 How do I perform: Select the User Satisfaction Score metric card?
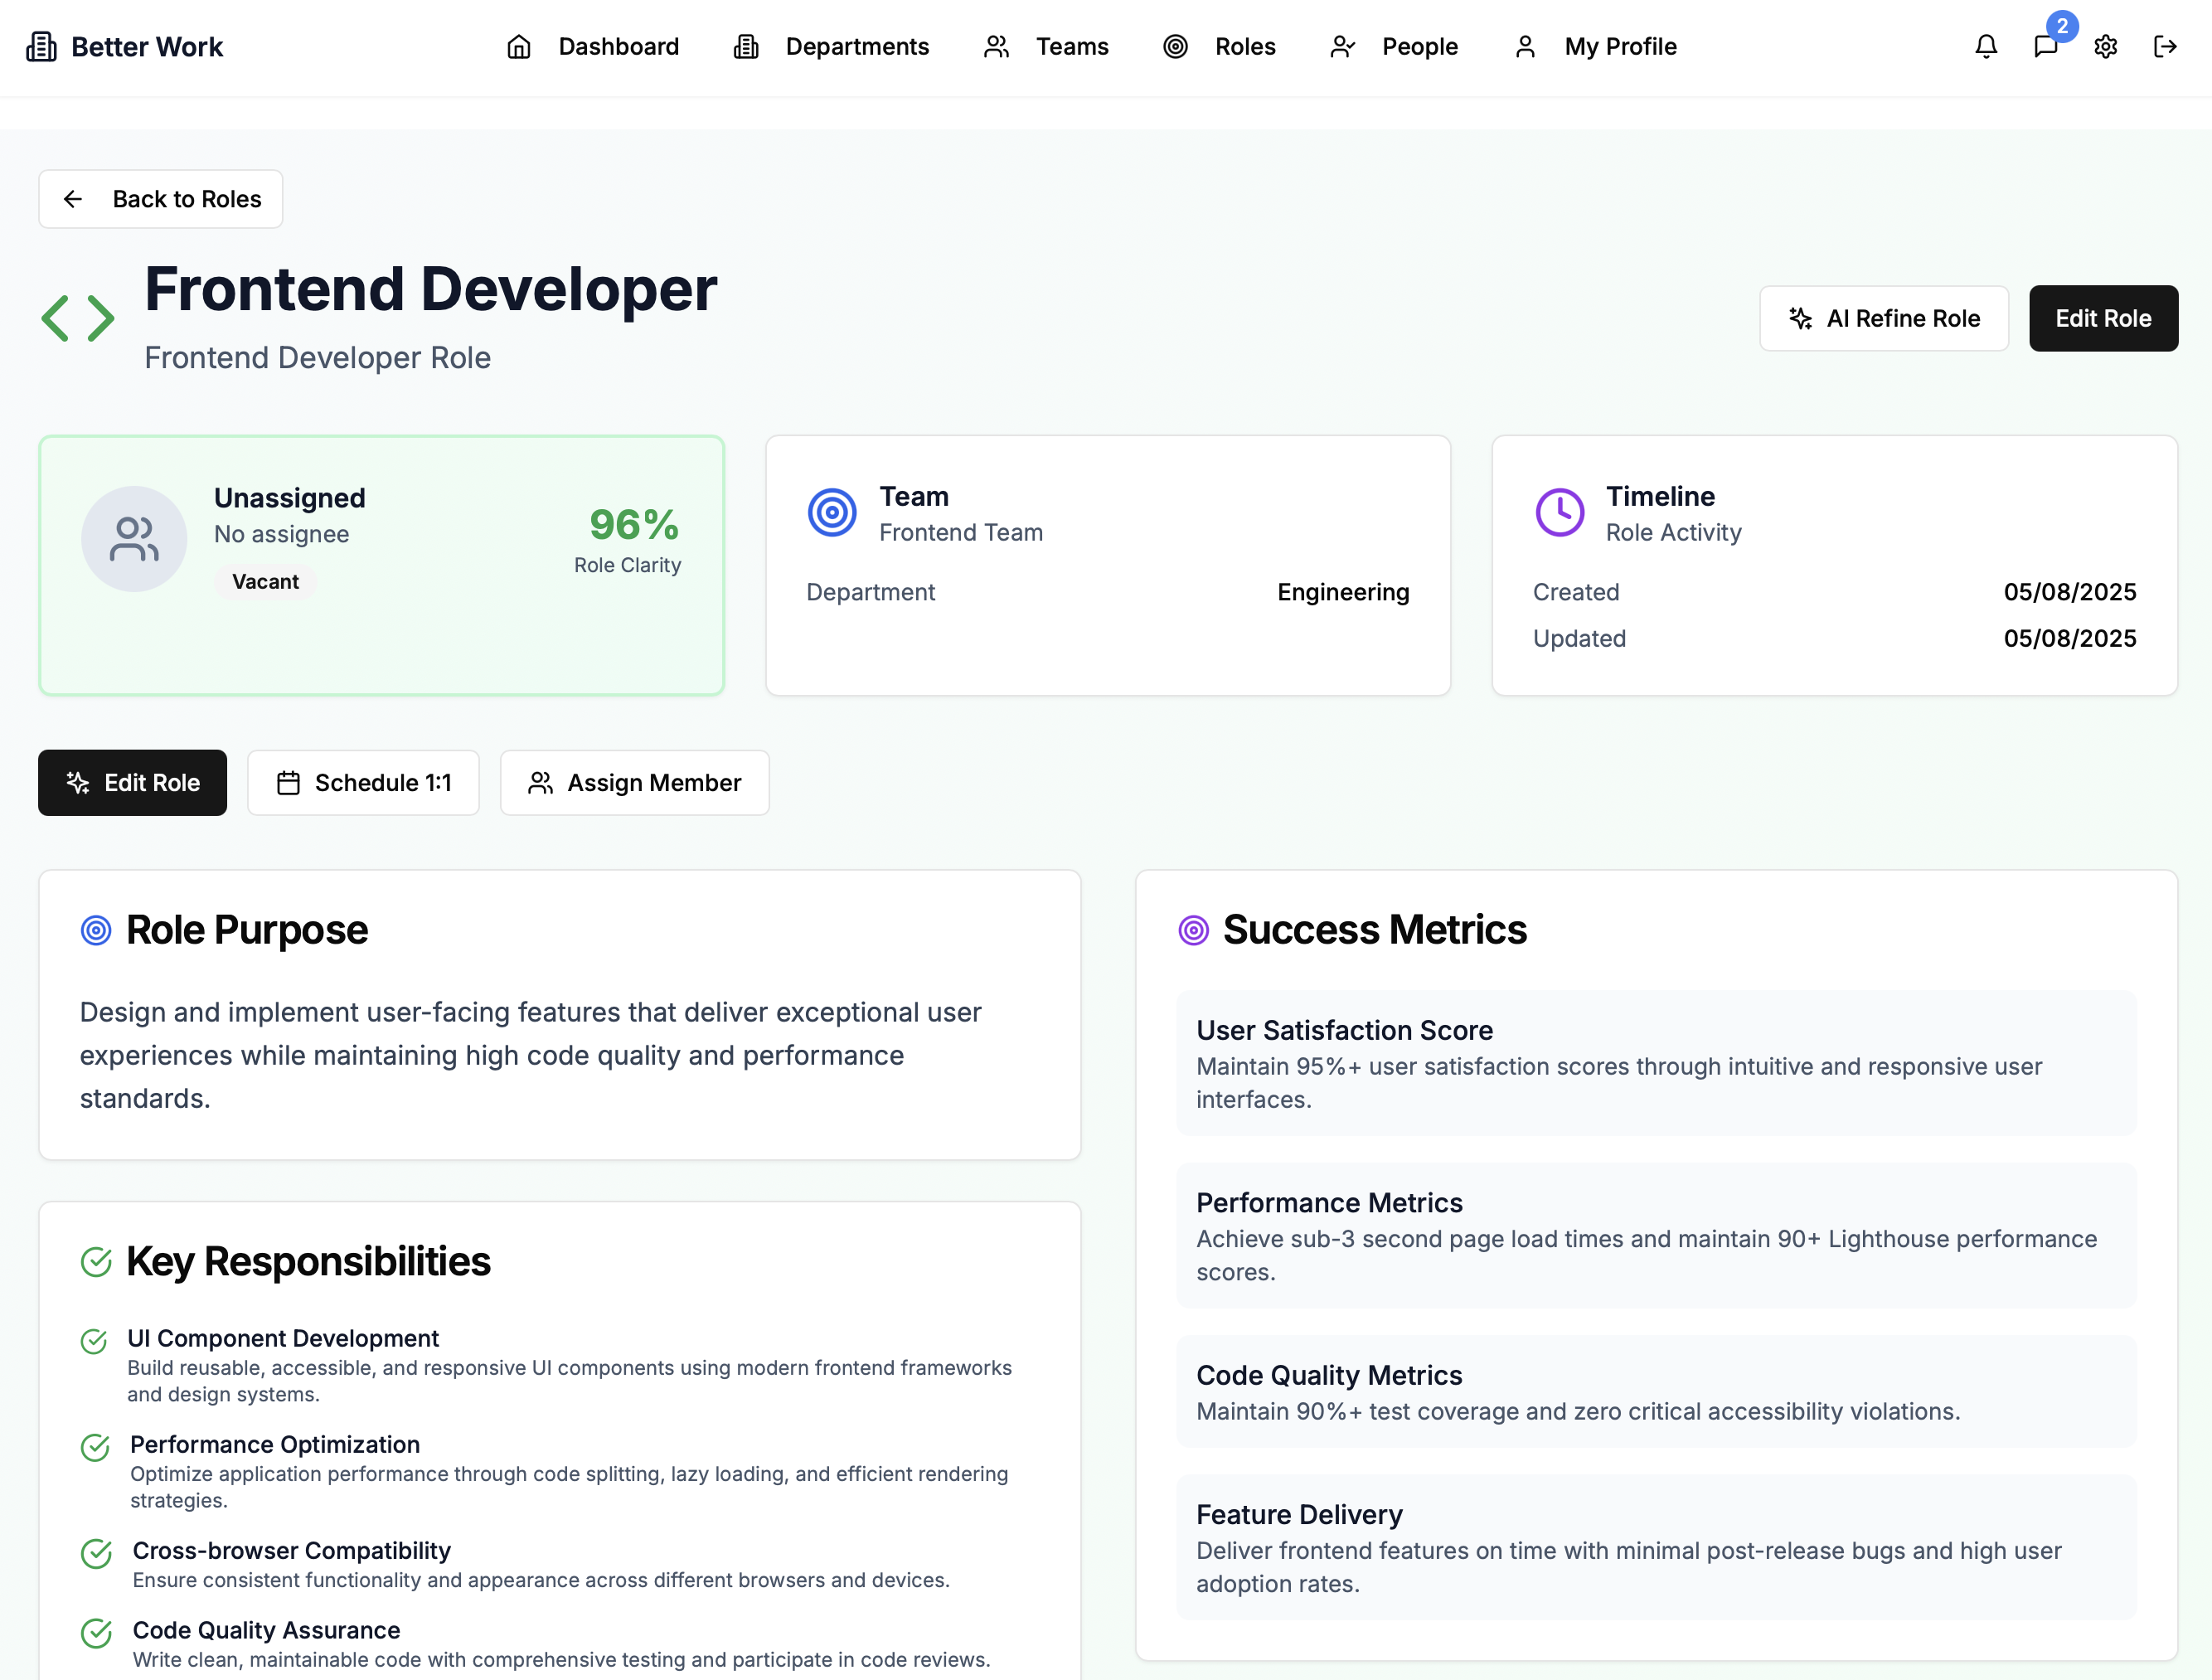click(x=1656, y=1063)
